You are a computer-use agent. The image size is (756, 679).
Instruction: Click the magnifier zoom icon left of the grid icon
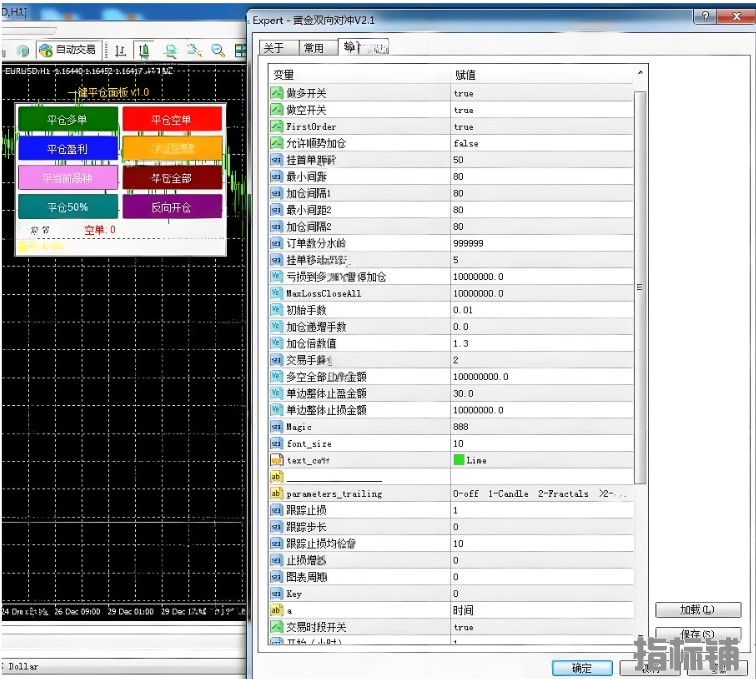[x=217, y=50]
